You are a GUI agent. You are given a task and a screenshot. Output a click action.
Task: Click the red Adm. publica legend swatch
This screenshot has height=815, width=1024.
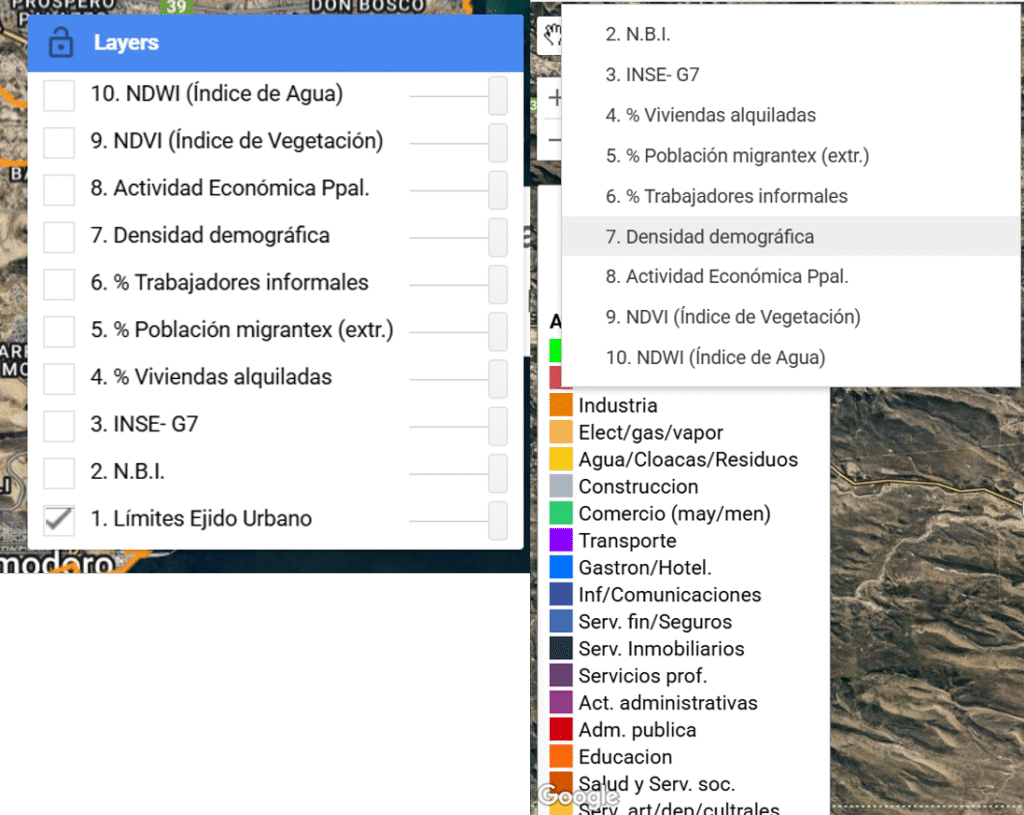point(561,730)
